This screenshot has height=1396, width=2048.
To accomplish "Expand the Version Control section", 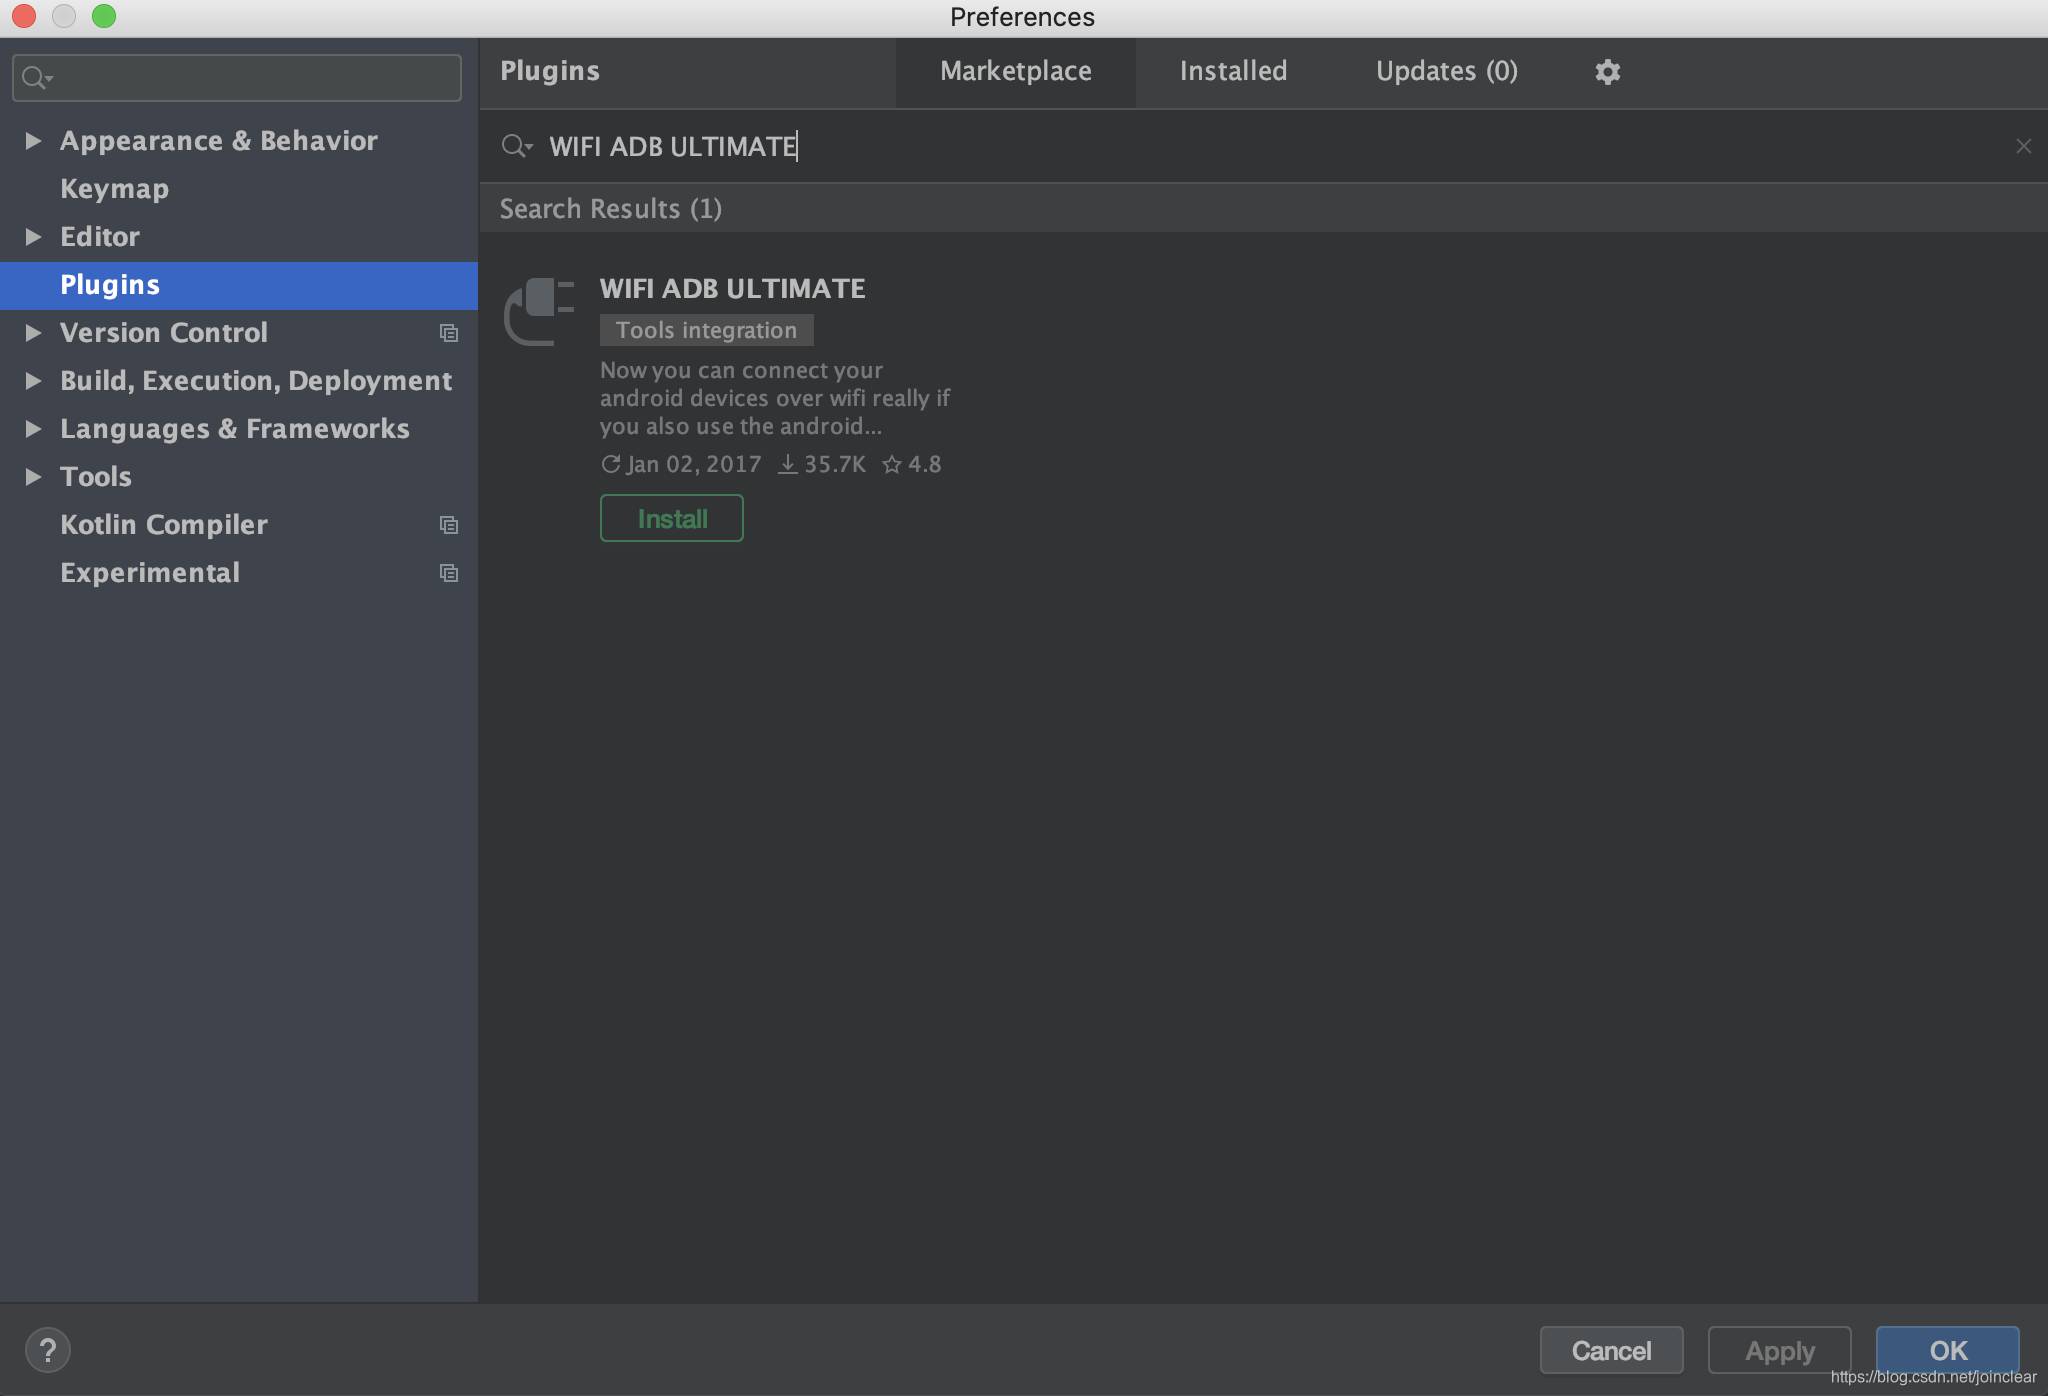I will pyautogui.click(x=33, y=333).
